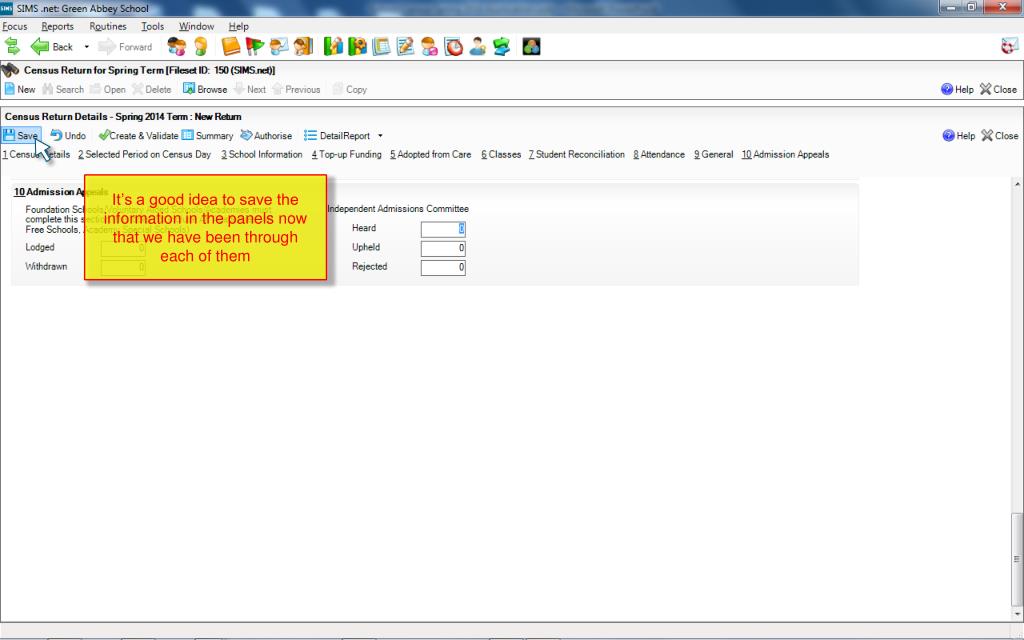This screenshot has height=640, width=1024.
Task: Click the green swap arrows icon in the toolbar
Action: click(x=12, y=46)
